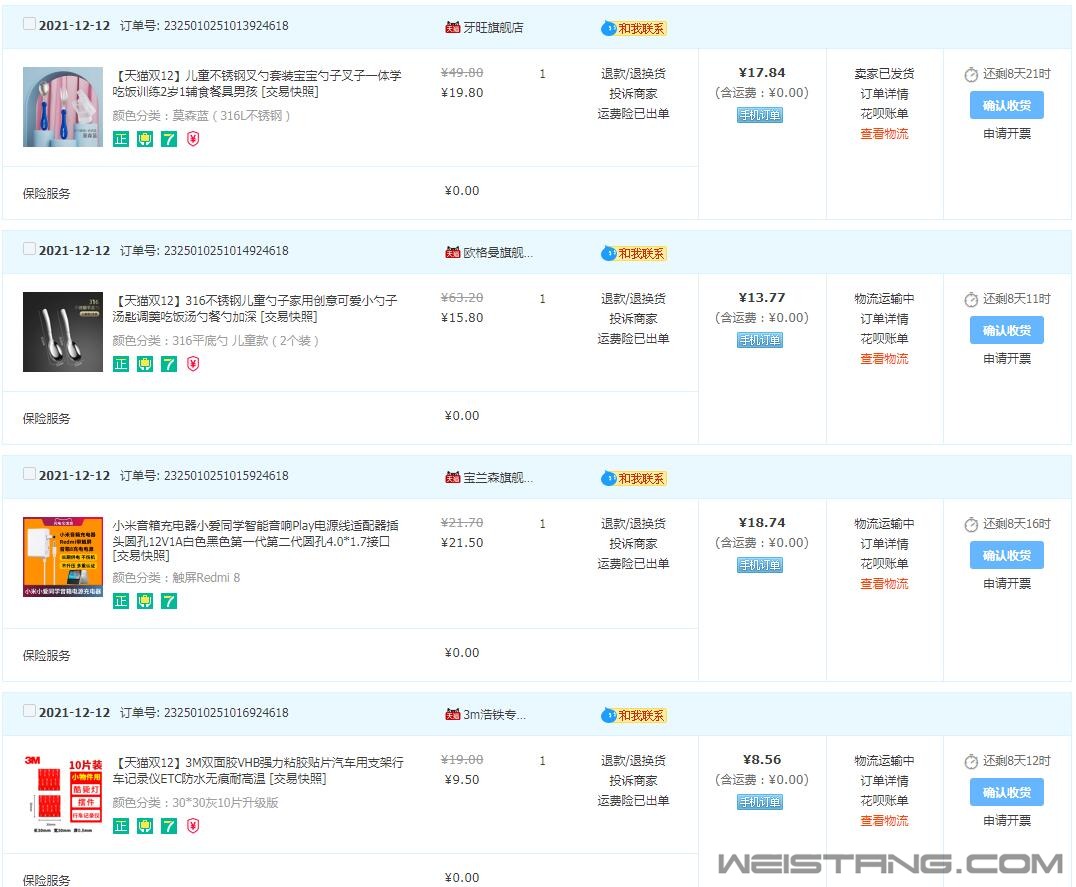Screen dimensions: 1076x887
Task: Open 订单详情 for the ¥17.84 order
Action: click(884, 93)
